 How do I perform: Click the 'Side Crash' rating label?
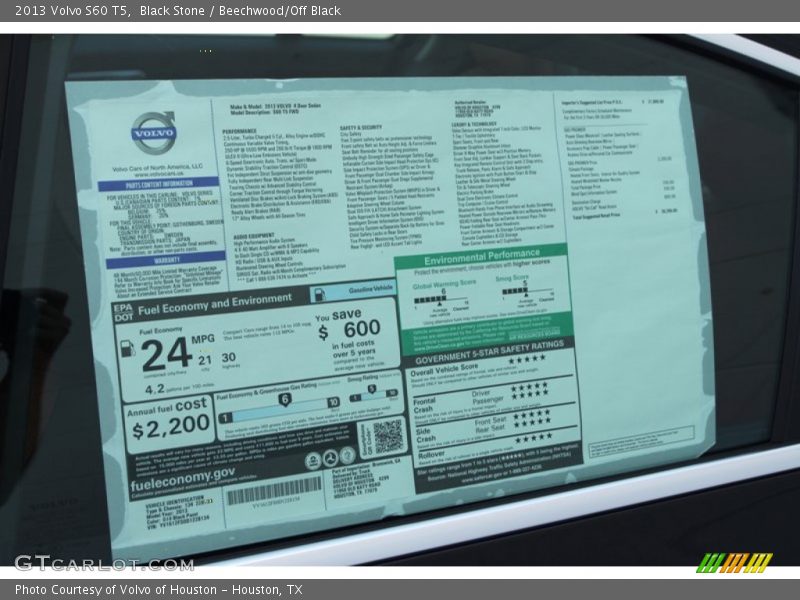pos(426,435)
